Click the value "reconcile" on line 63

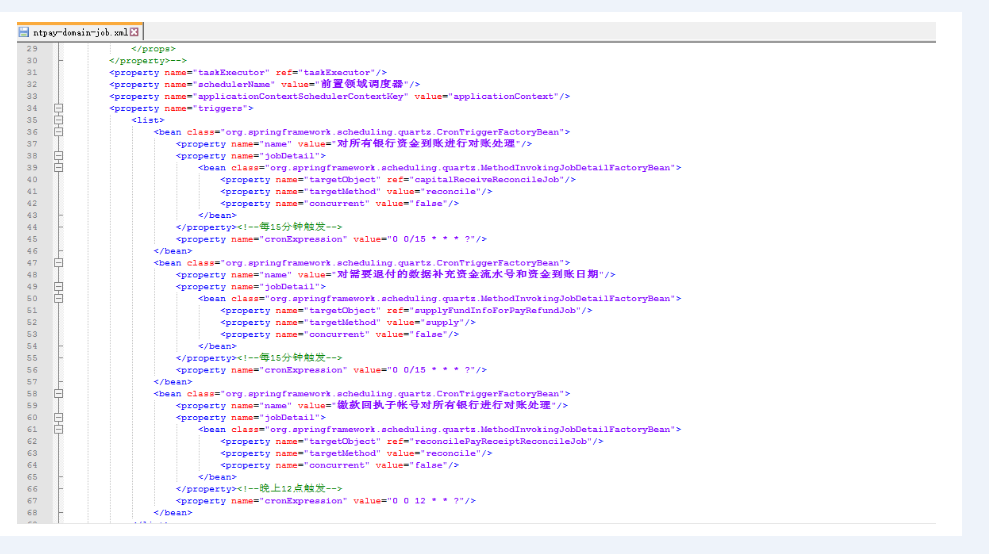[x=451, y=454]
